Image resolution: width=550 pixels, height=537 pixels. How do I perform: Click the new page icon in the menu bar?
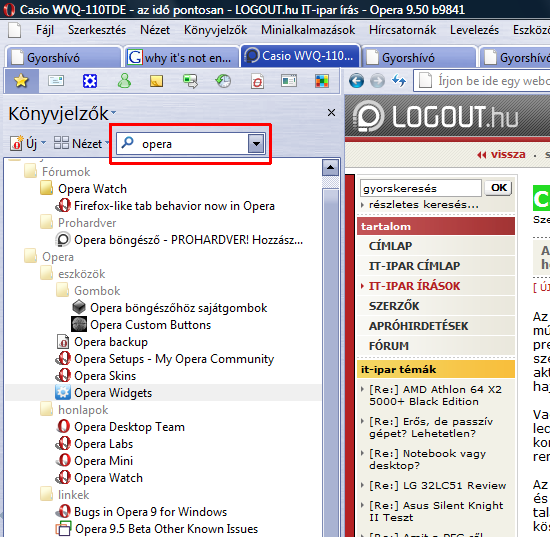[x=15, y=30]
